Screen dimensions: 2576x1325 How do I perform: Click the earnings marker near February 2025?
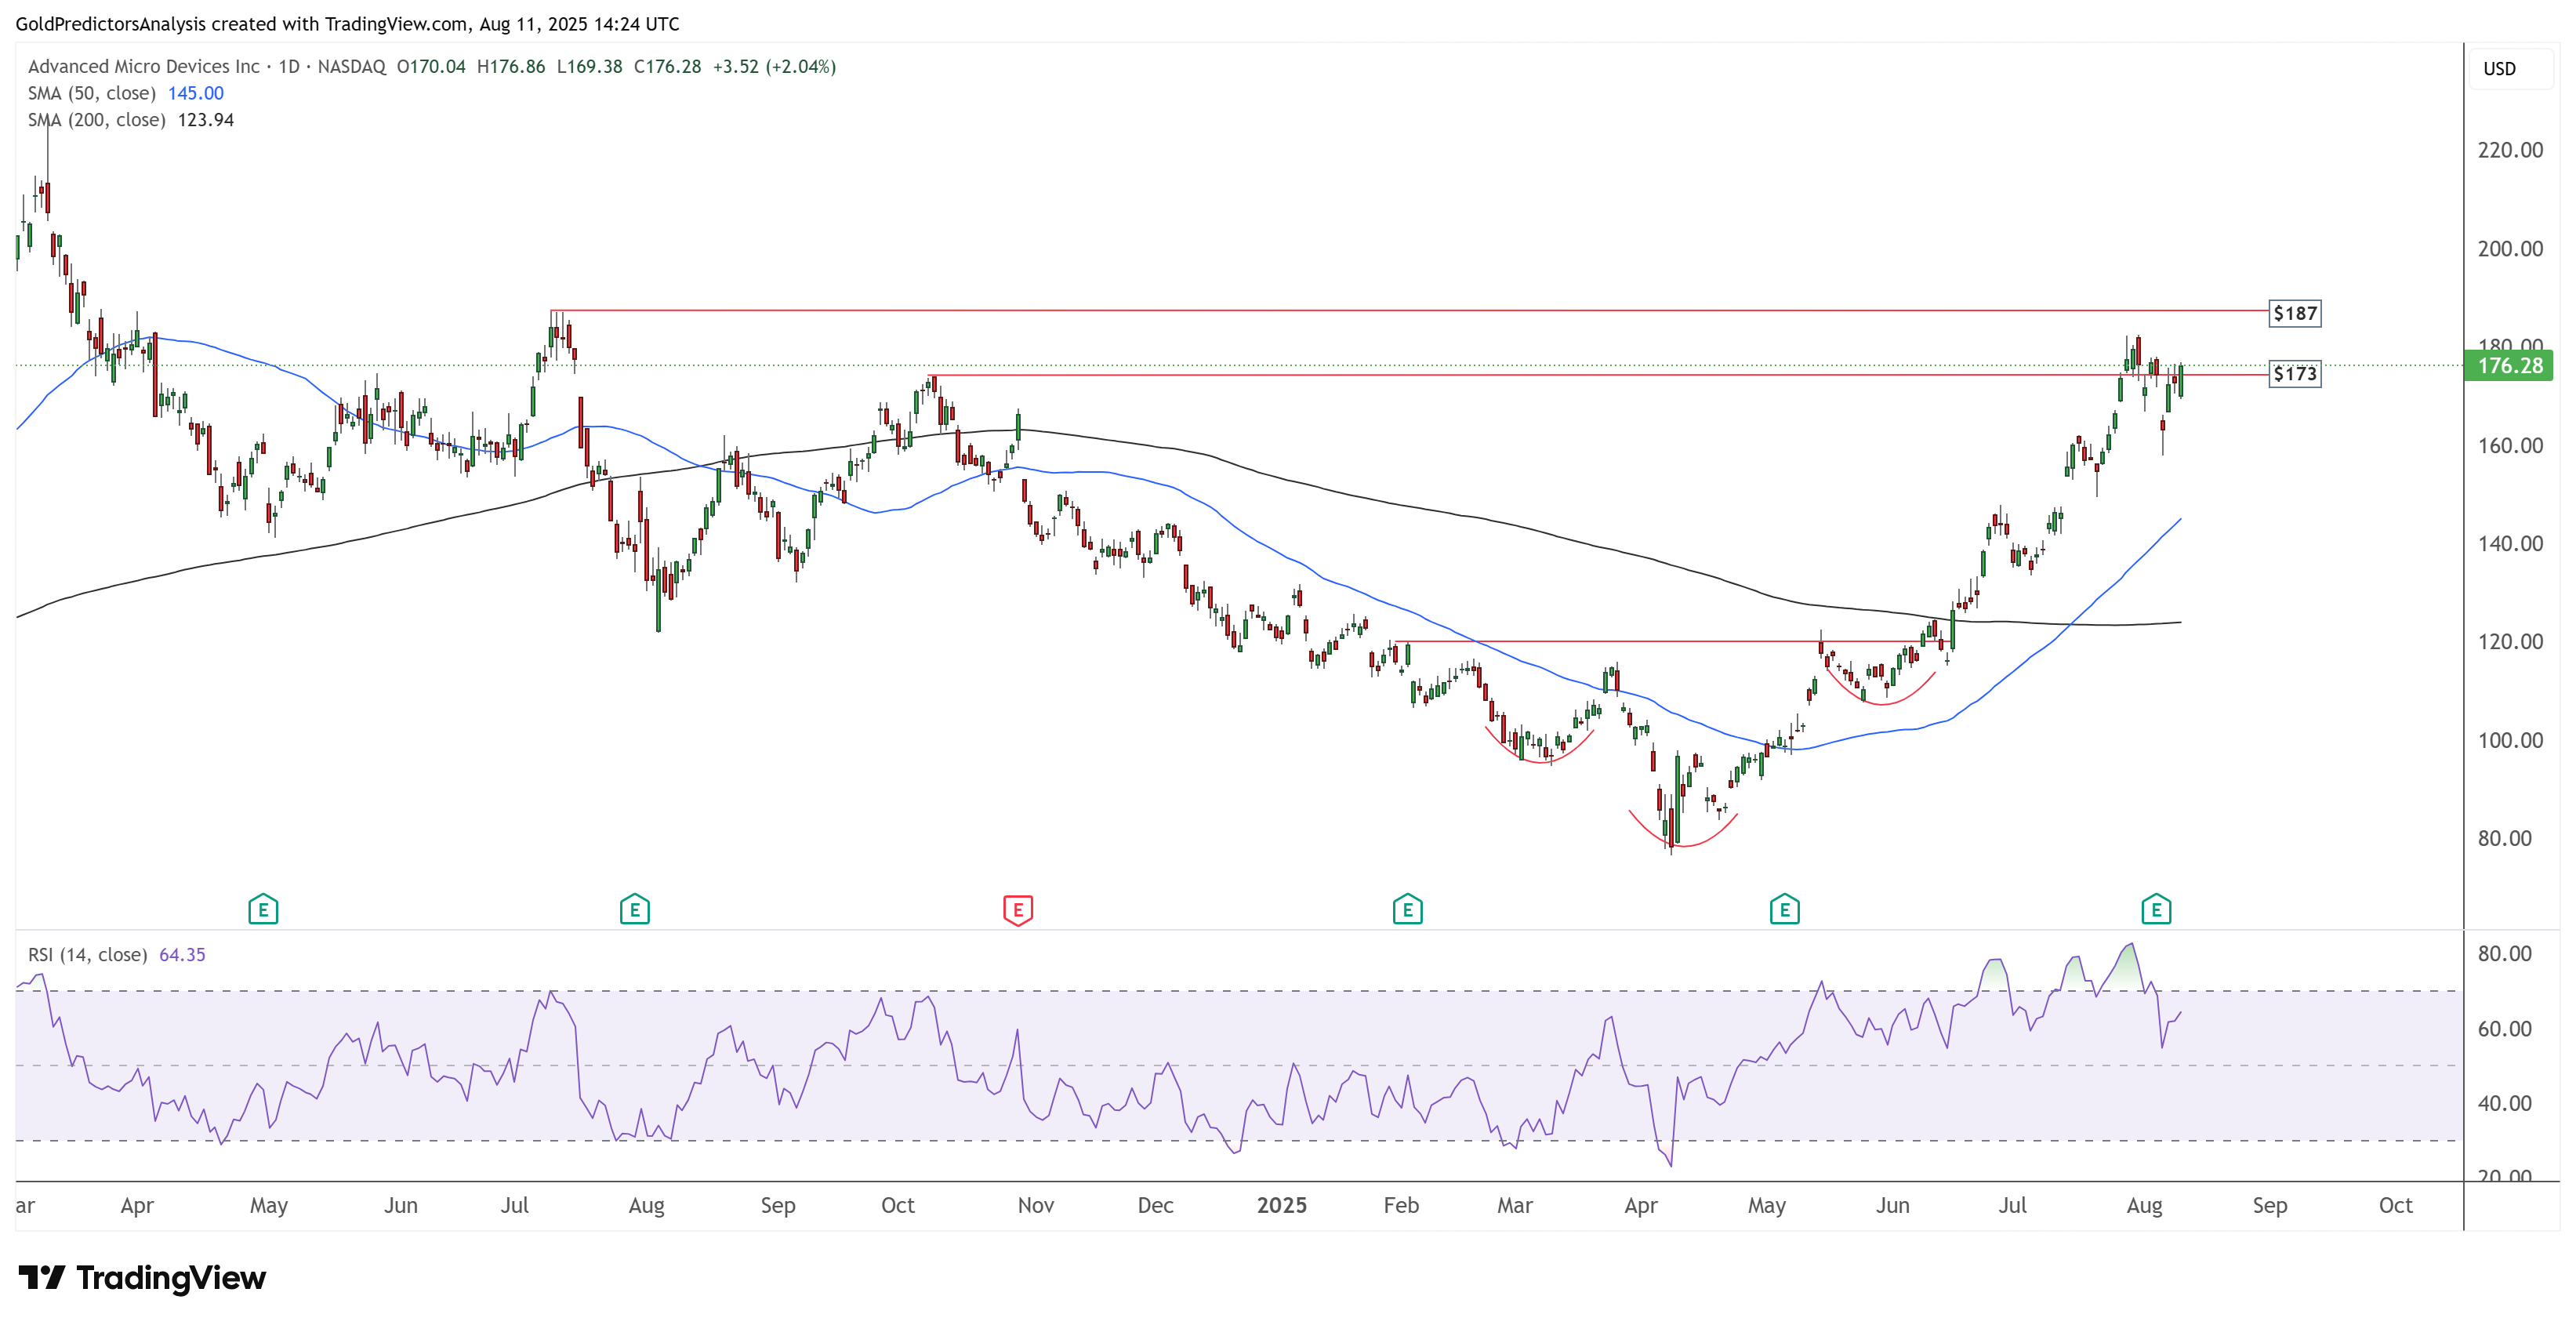[x=1408, y=909]
